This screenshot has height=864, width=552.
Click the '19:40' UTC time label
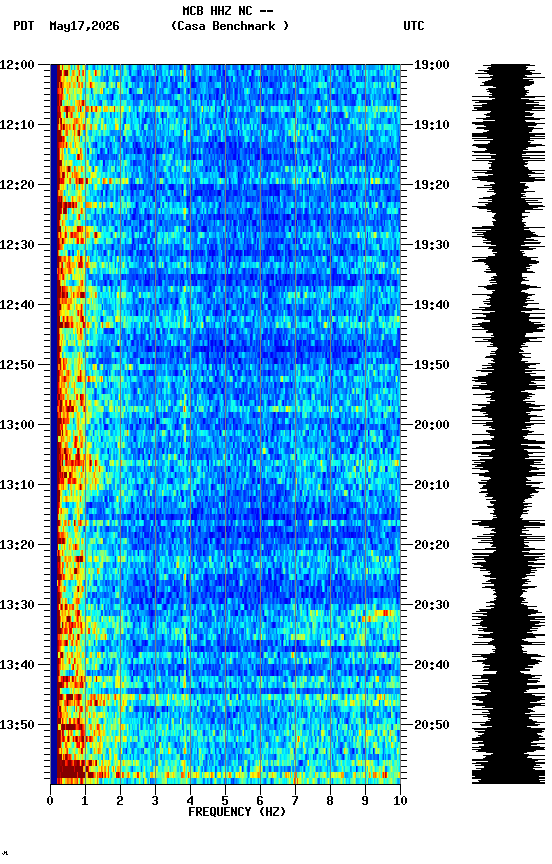(432, 305)
